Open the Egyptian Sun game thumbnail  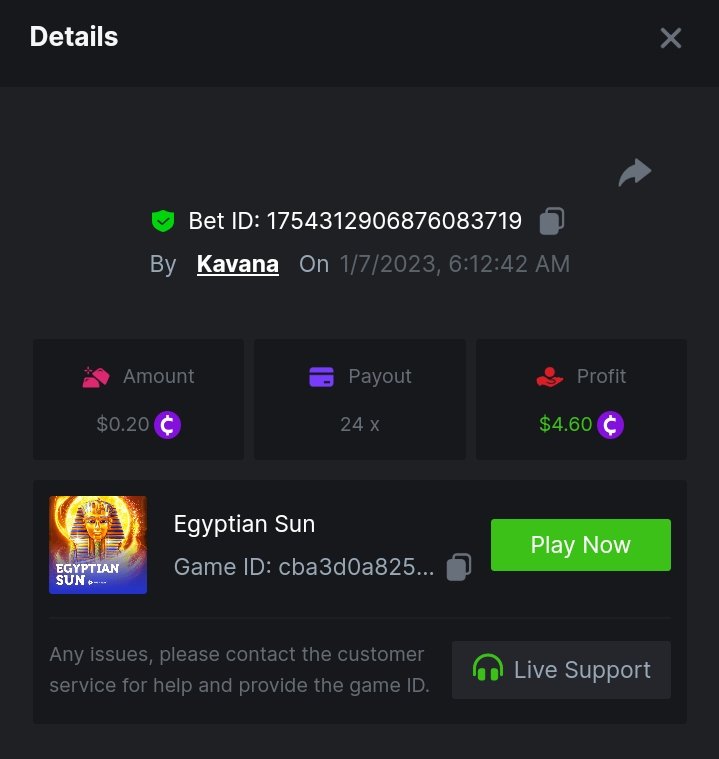tap(98, 545)
